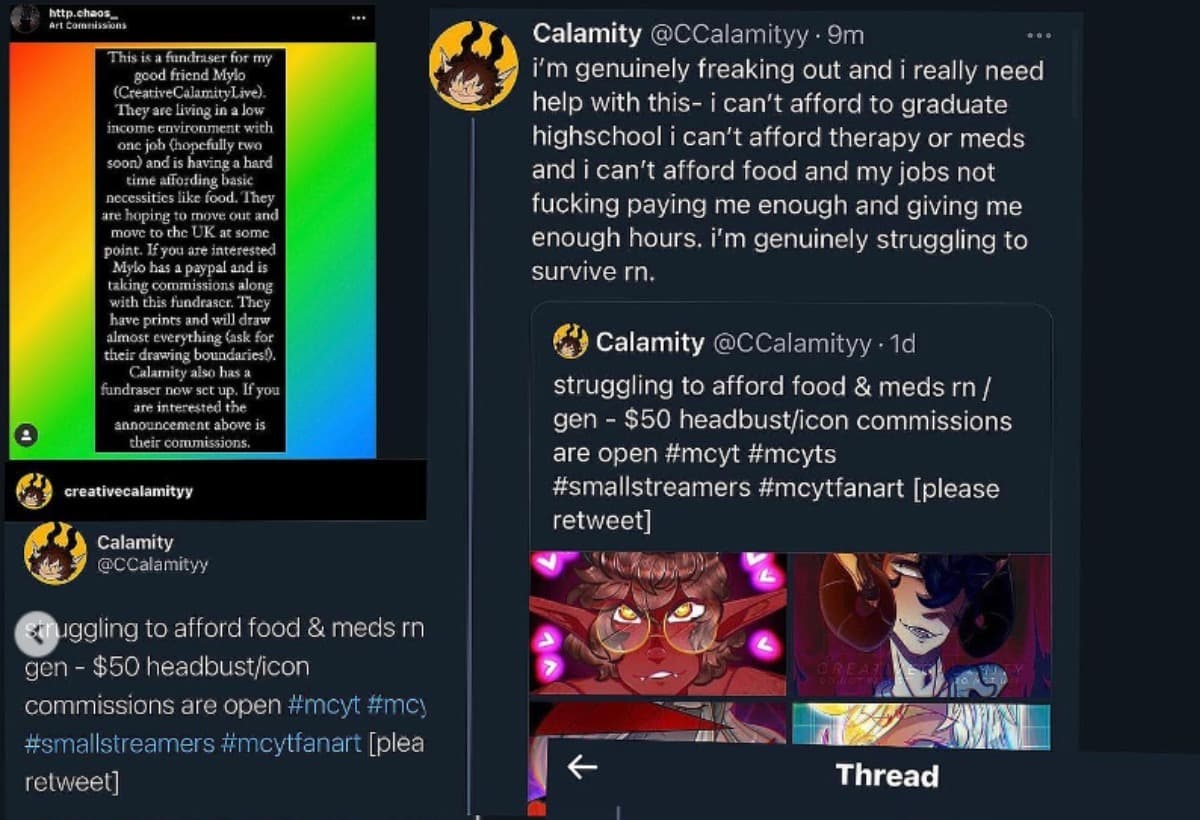The width and height of the screenshot is (1200, 820).
Task: Open the more options dots on Calamity's tweet
Action: click(1039, 35)
